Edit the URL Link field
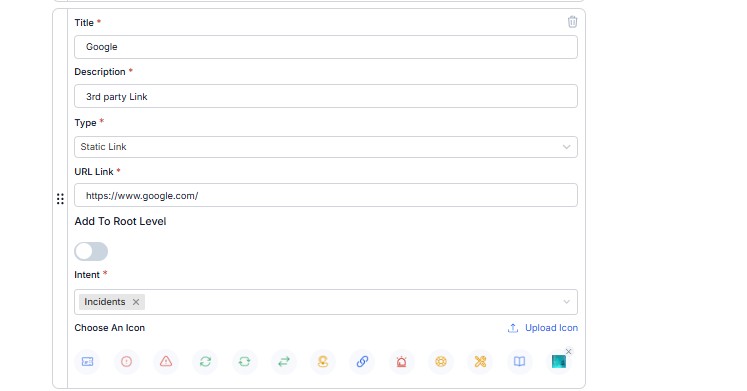This screenshot has width=747, height=391. pos(326,195)
